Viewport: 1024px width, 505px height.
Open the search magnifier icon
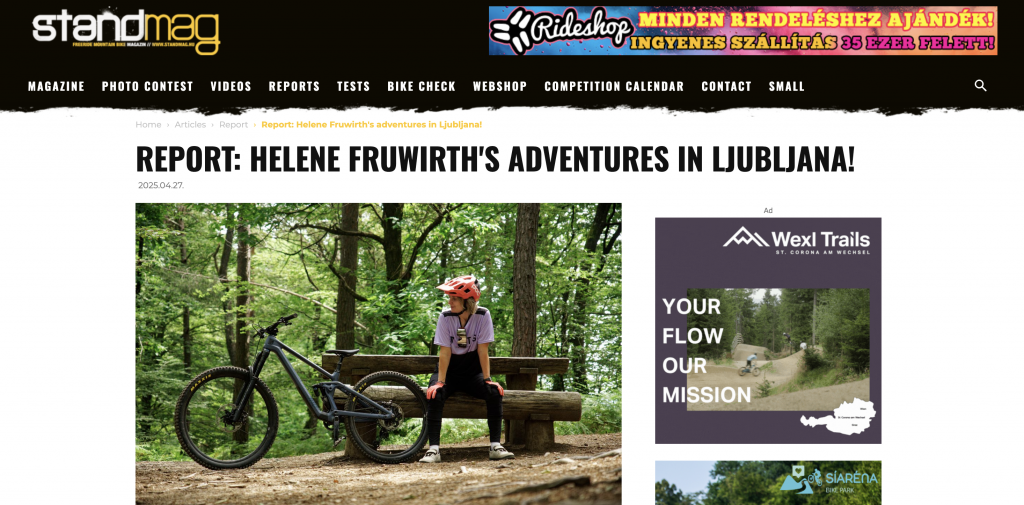tap(980, 86)
